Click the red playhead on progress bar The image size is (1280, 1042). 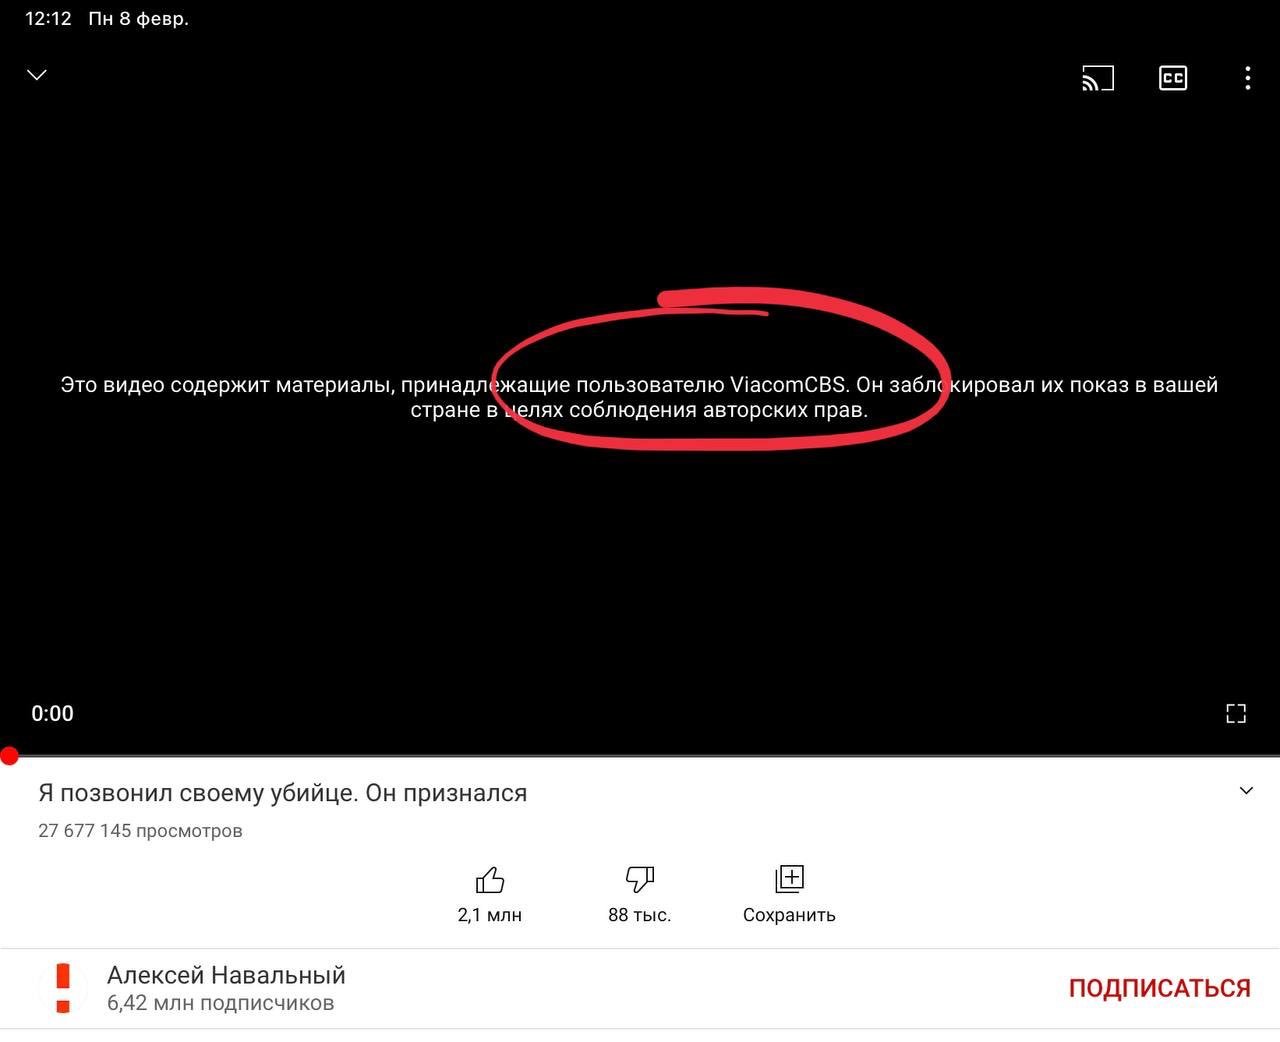[9, 756]
